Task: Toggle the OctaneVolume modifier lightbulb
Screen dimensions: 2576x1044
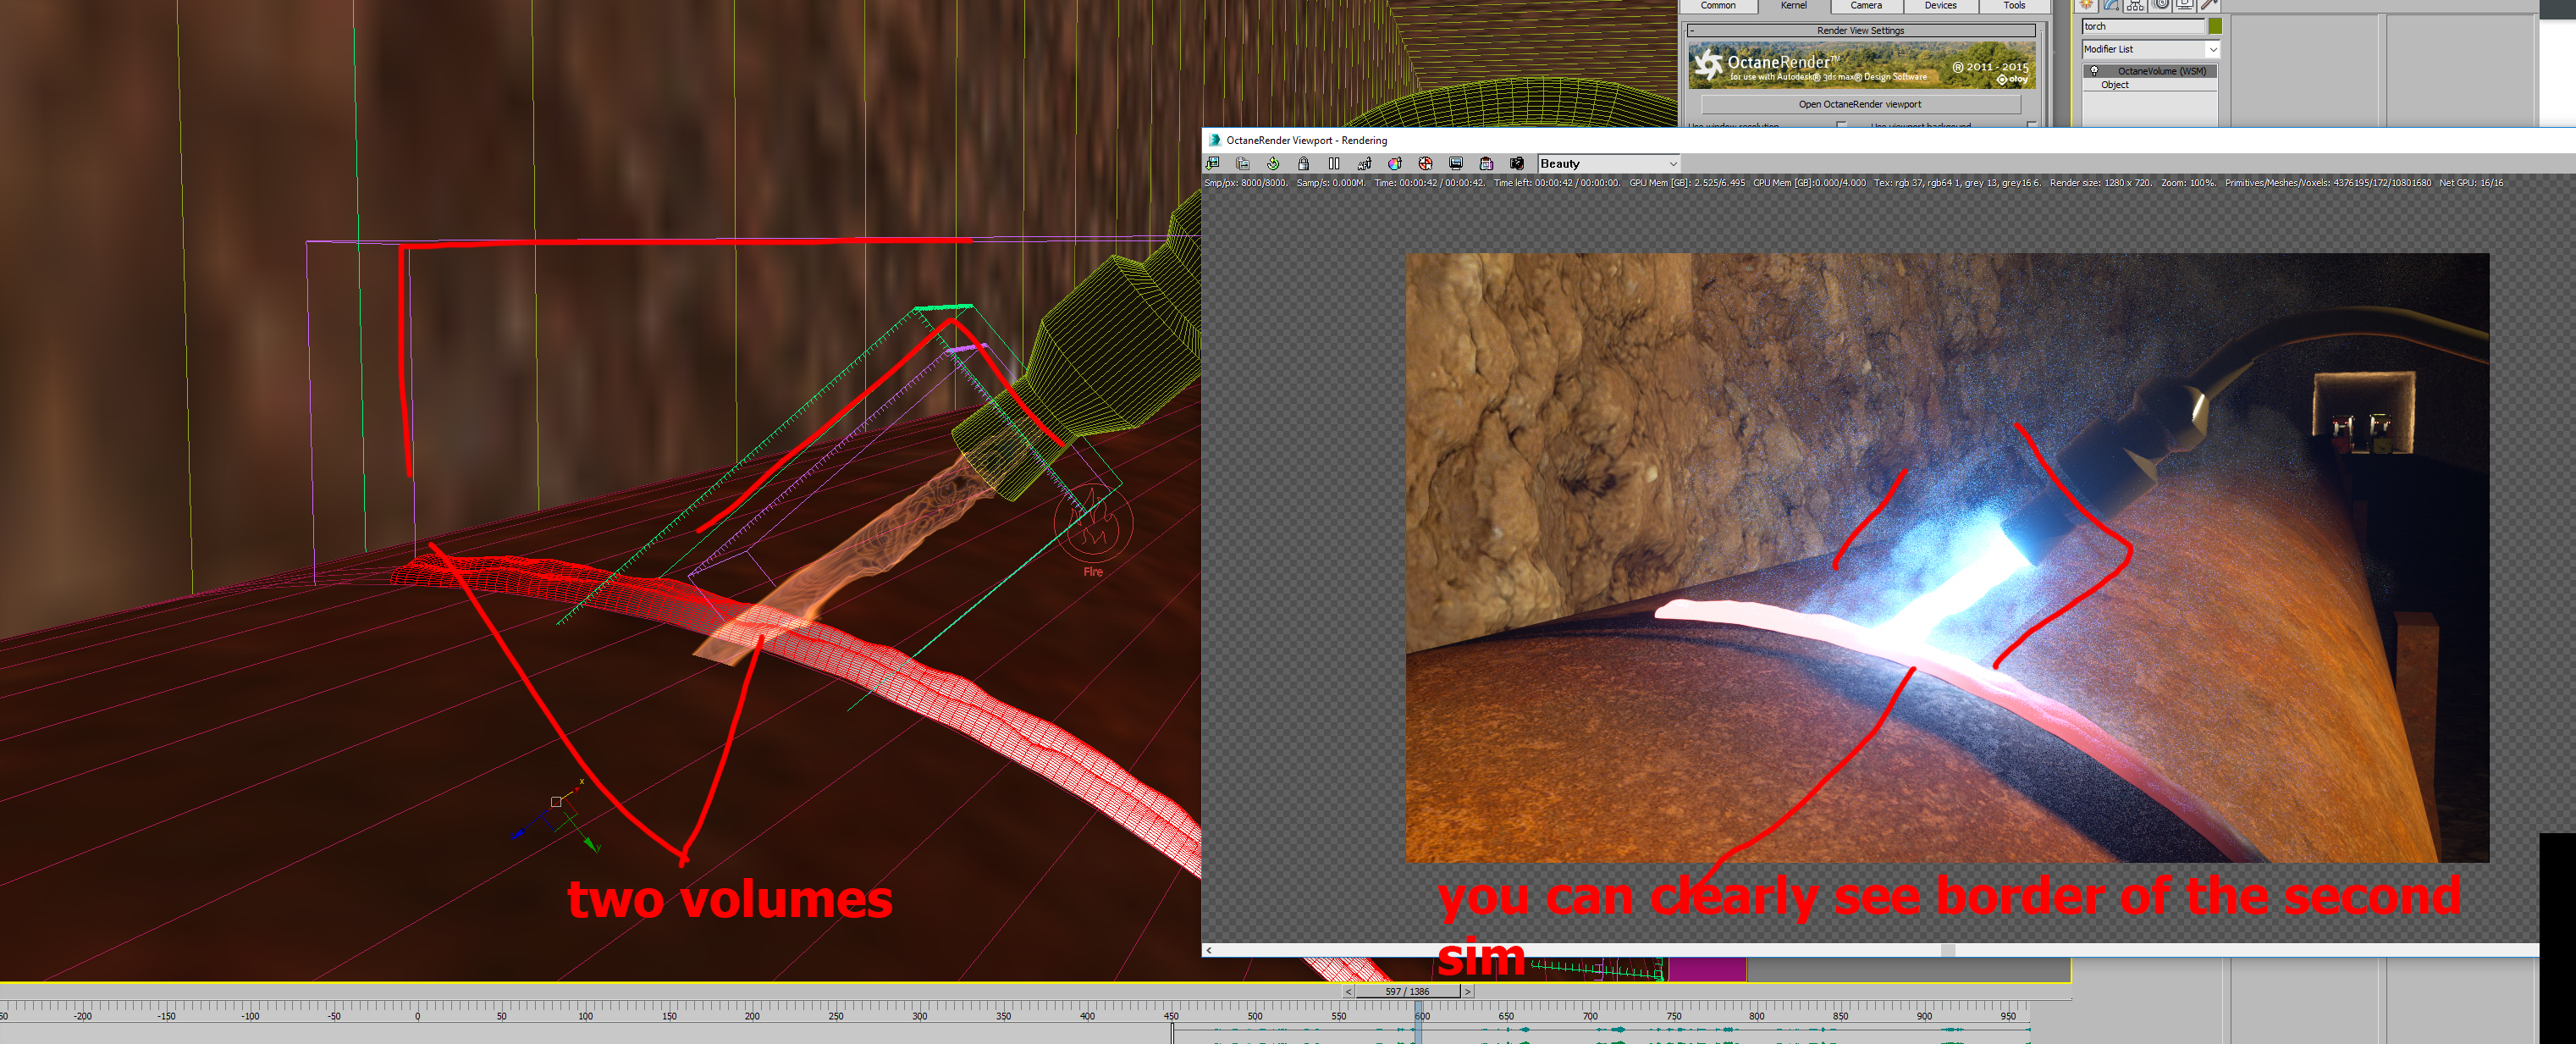Action: [x=2094, y=71]
